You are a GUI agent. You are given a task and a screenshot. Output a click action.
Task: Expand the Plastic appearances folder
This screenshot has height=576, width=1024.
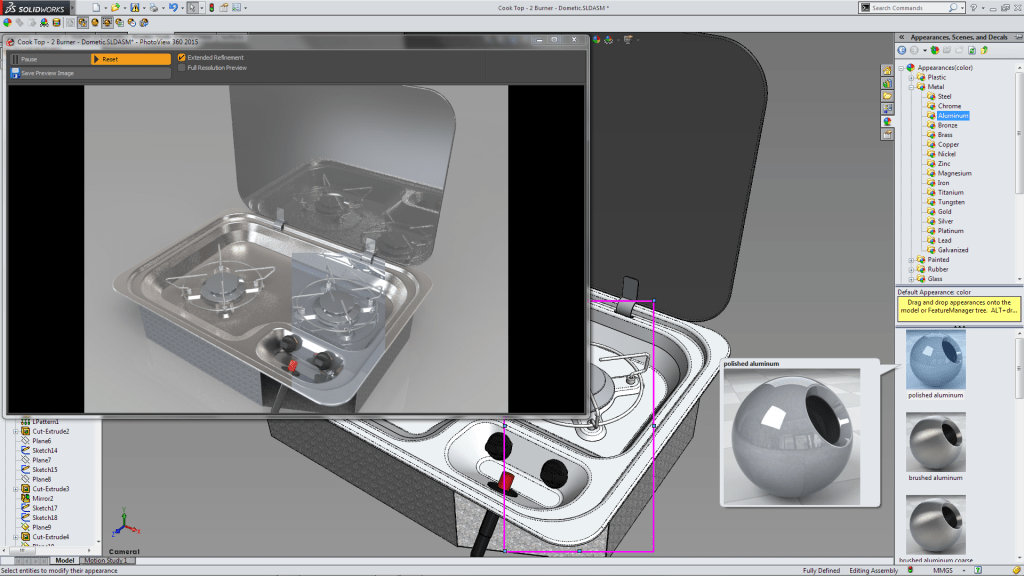(x=912, y=77)
